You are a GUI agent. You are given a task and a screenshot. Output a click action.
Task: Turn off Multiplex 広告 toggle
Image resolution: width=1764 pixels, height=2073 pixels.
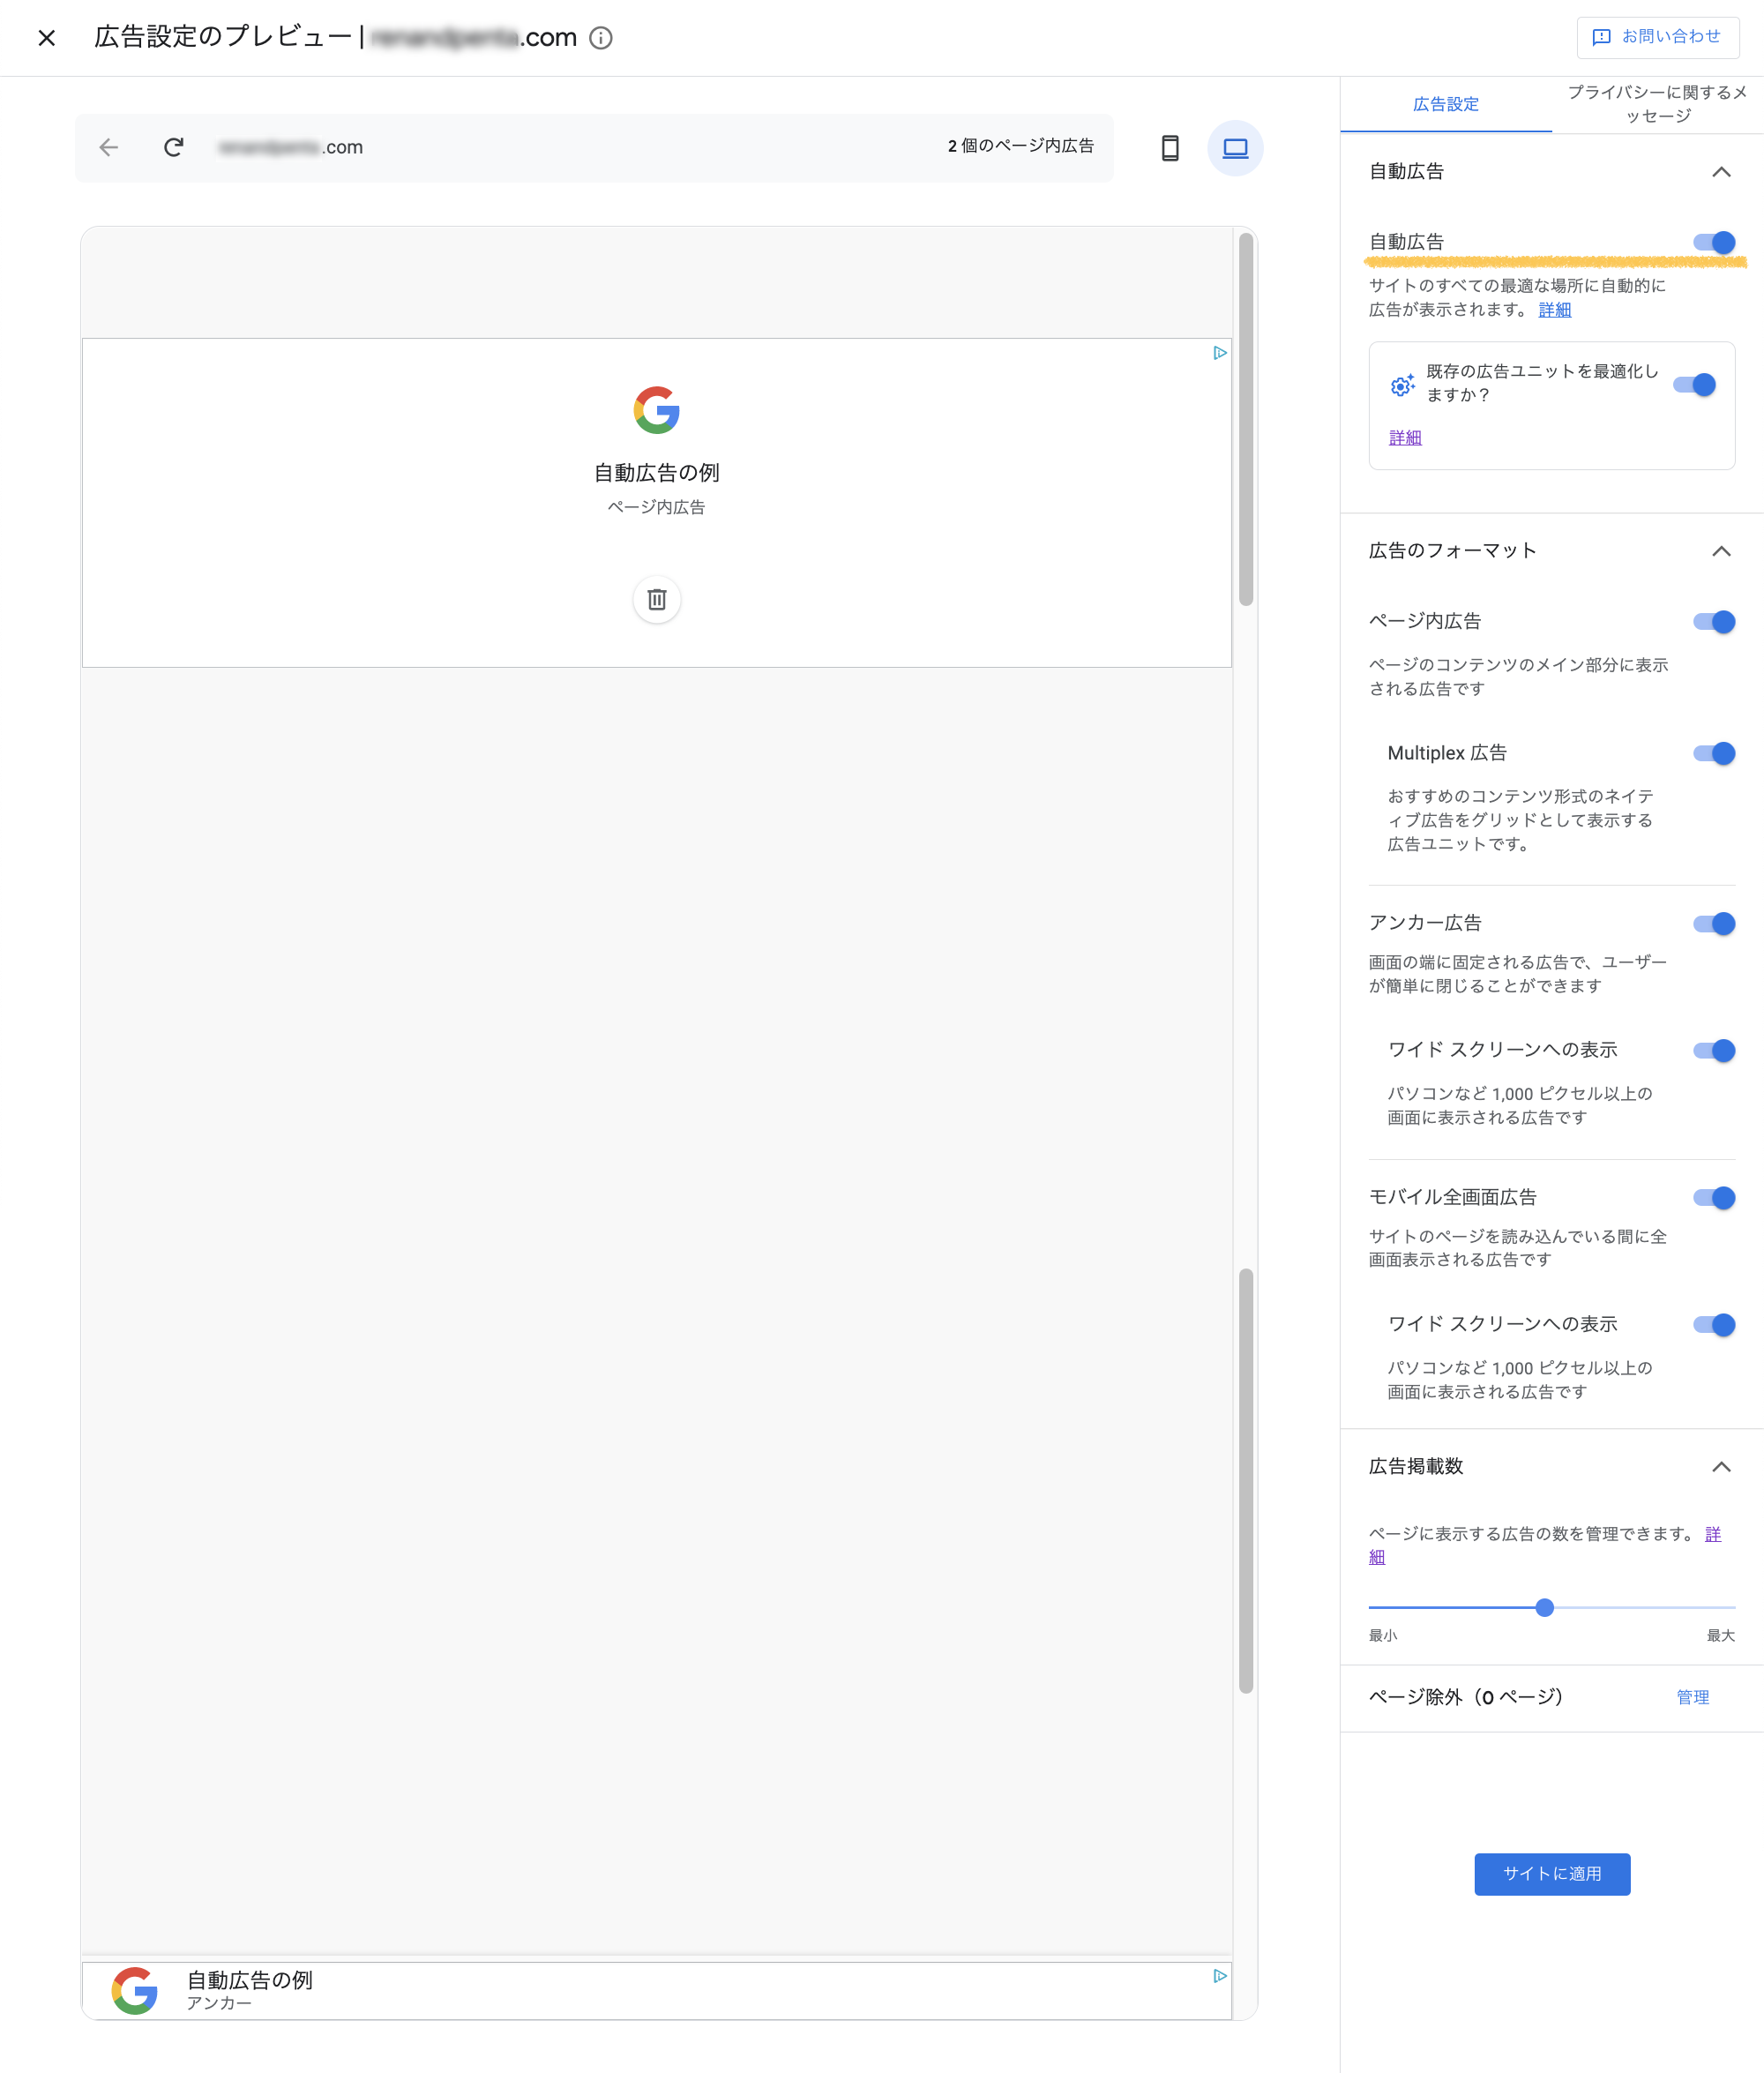point(1714,754)
